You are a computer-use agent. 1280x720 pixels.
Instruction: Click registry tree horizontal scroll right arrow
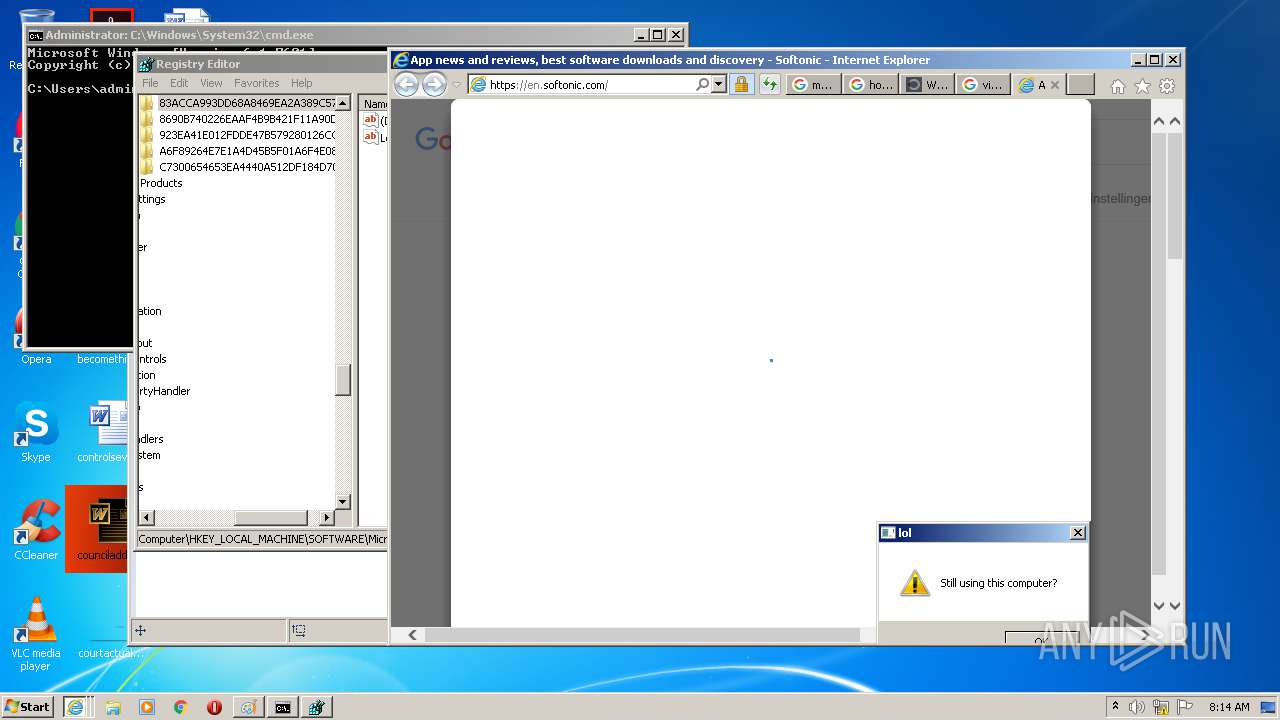pos(326,517)
